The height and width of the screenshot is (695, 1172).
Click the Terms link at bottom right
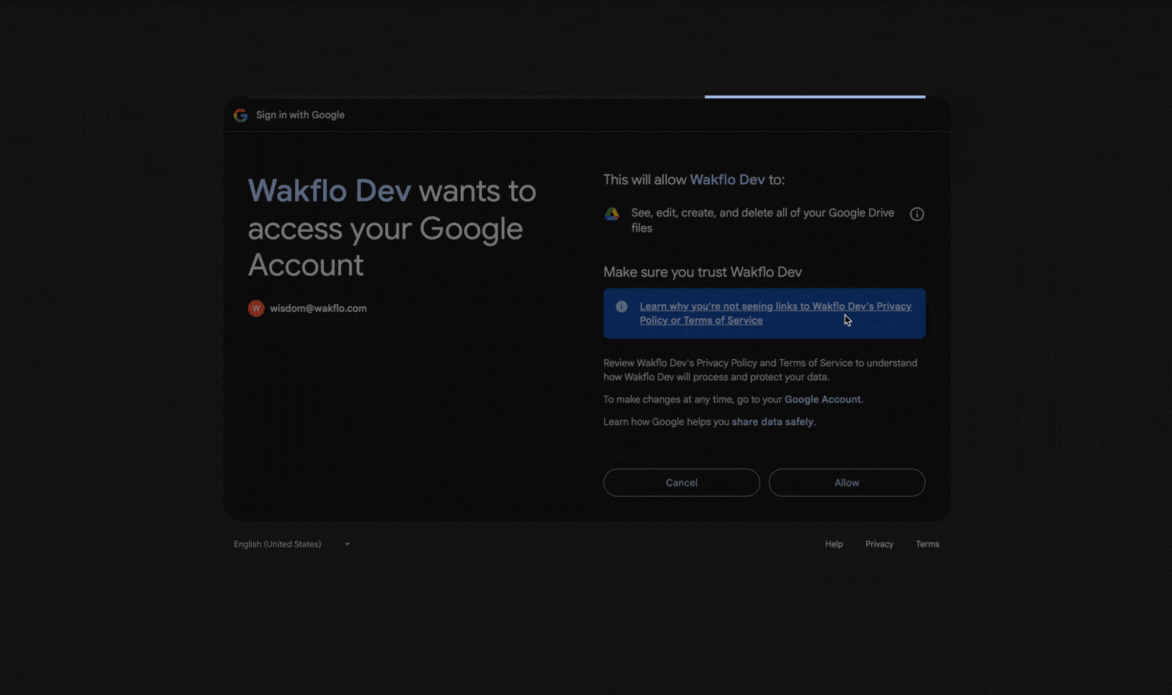click(927, 543)
